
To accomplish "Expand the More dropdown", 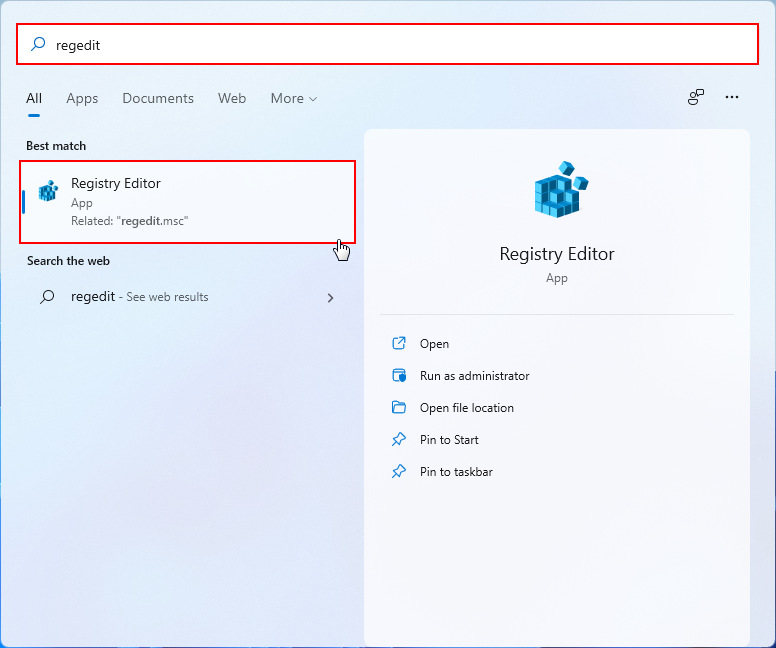I will coord(293,99).
